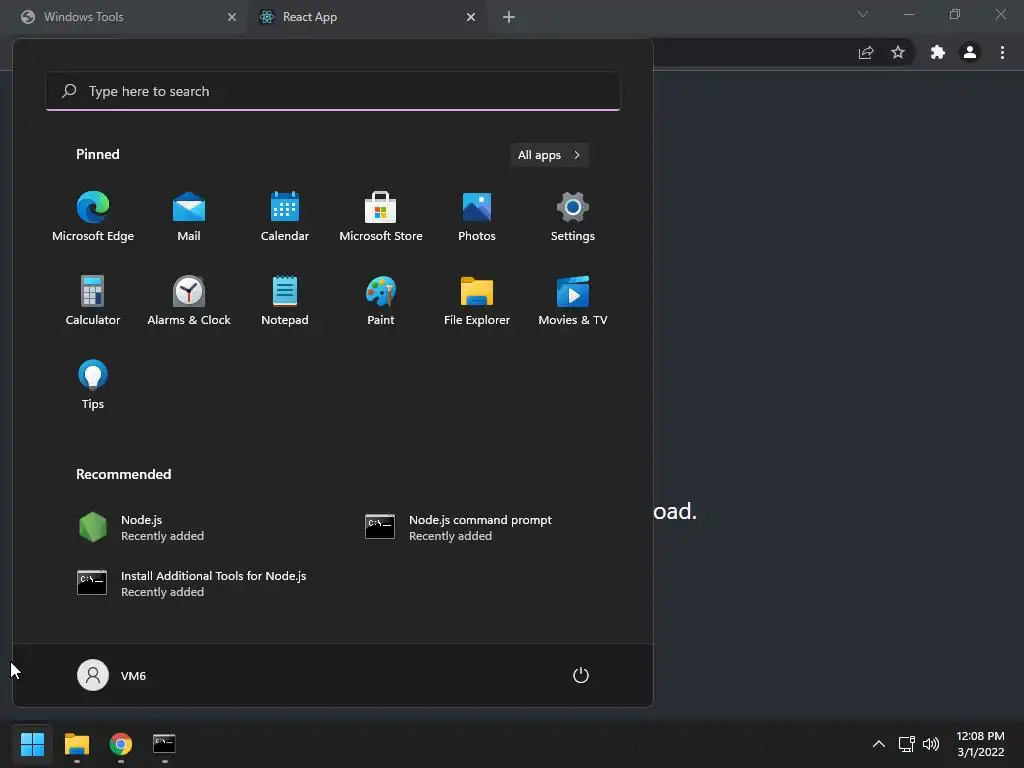Open Microsoft Store
The image size is (1024, 768).
tap(381, 217)
